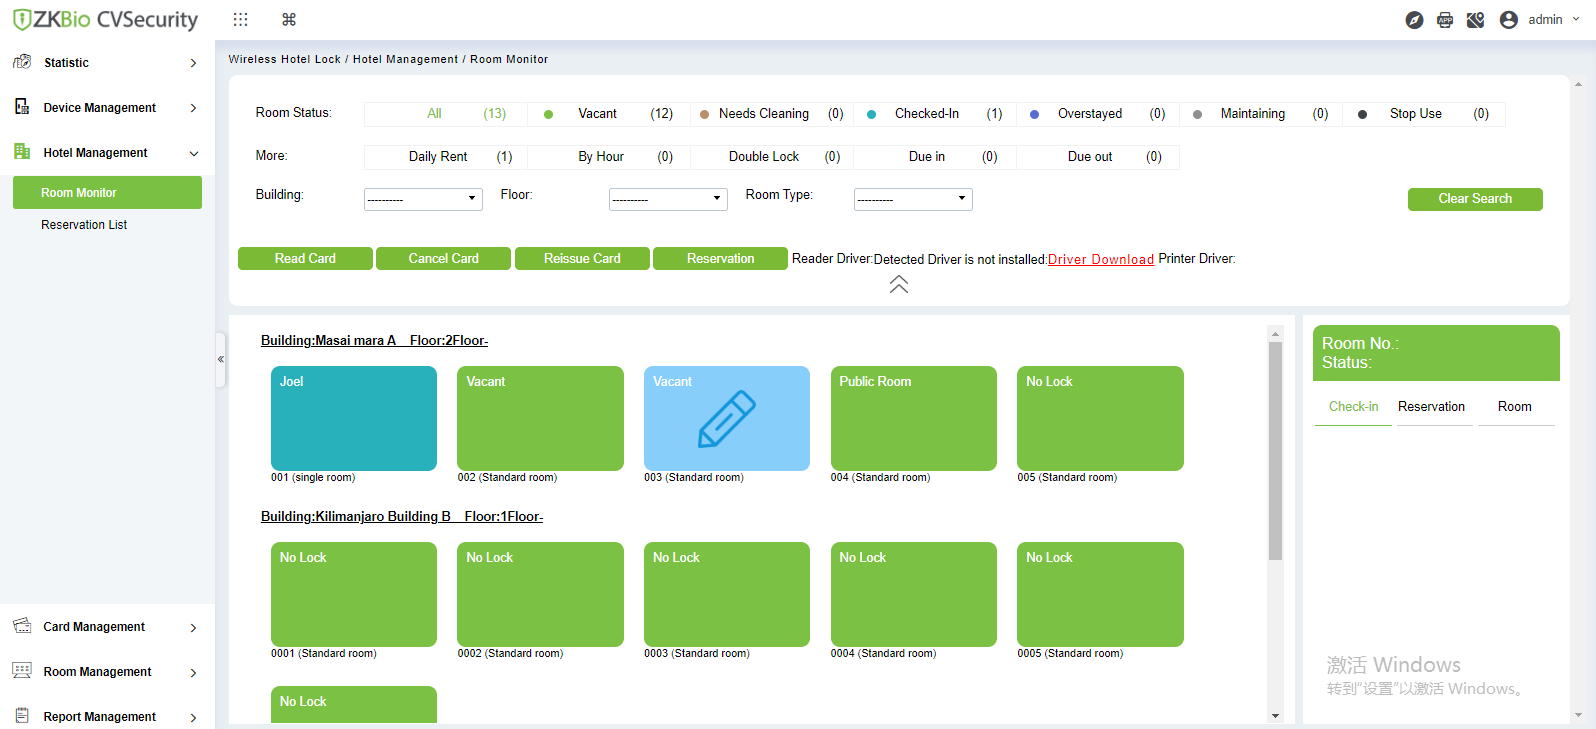1596x729 pixels.
Task: Expand the Card Management menu
Action: pos(107,627)
